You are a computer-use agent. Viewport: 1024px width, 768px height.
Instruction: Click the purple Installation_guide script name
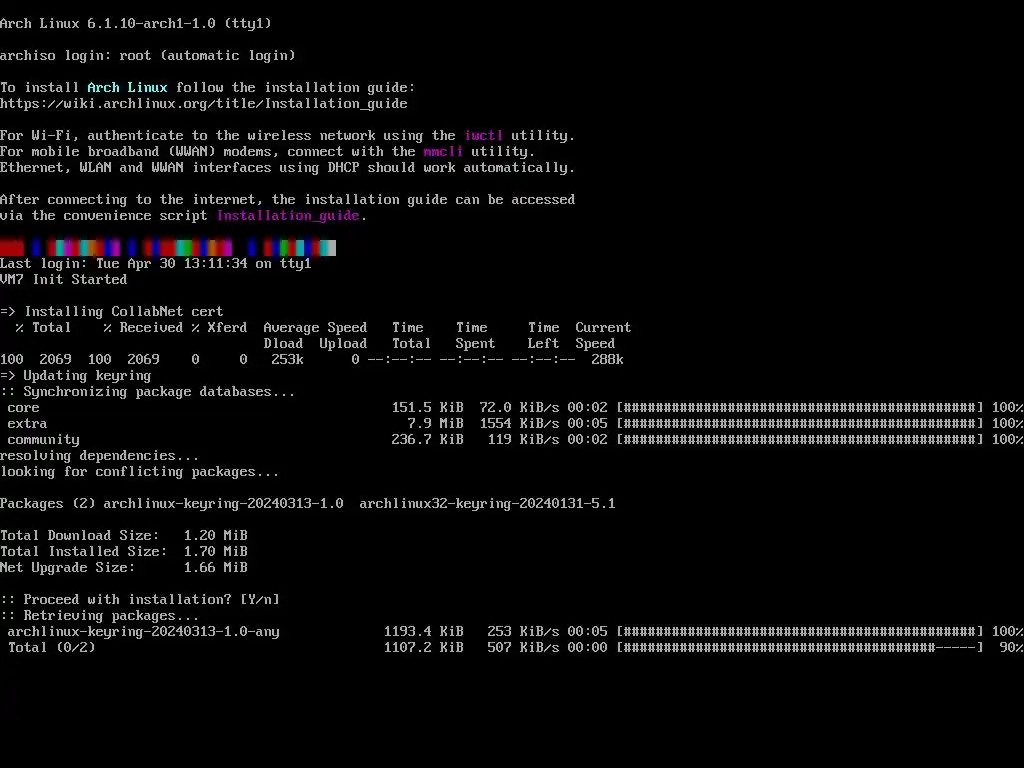click(x=288, y=216)
